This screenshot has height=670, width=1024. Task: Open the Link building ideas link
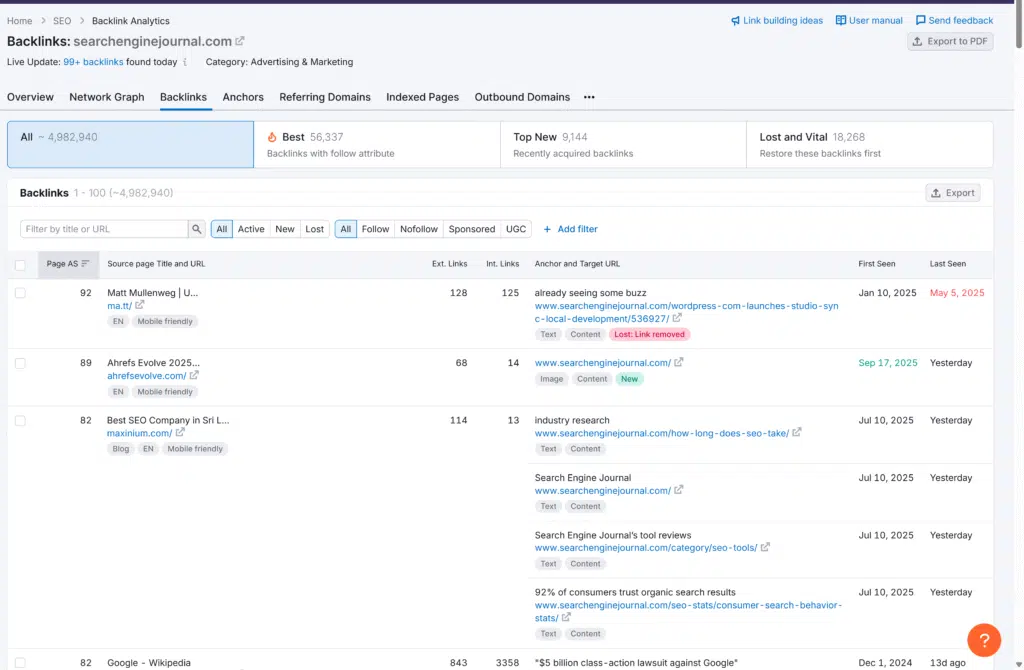[777, 20]
